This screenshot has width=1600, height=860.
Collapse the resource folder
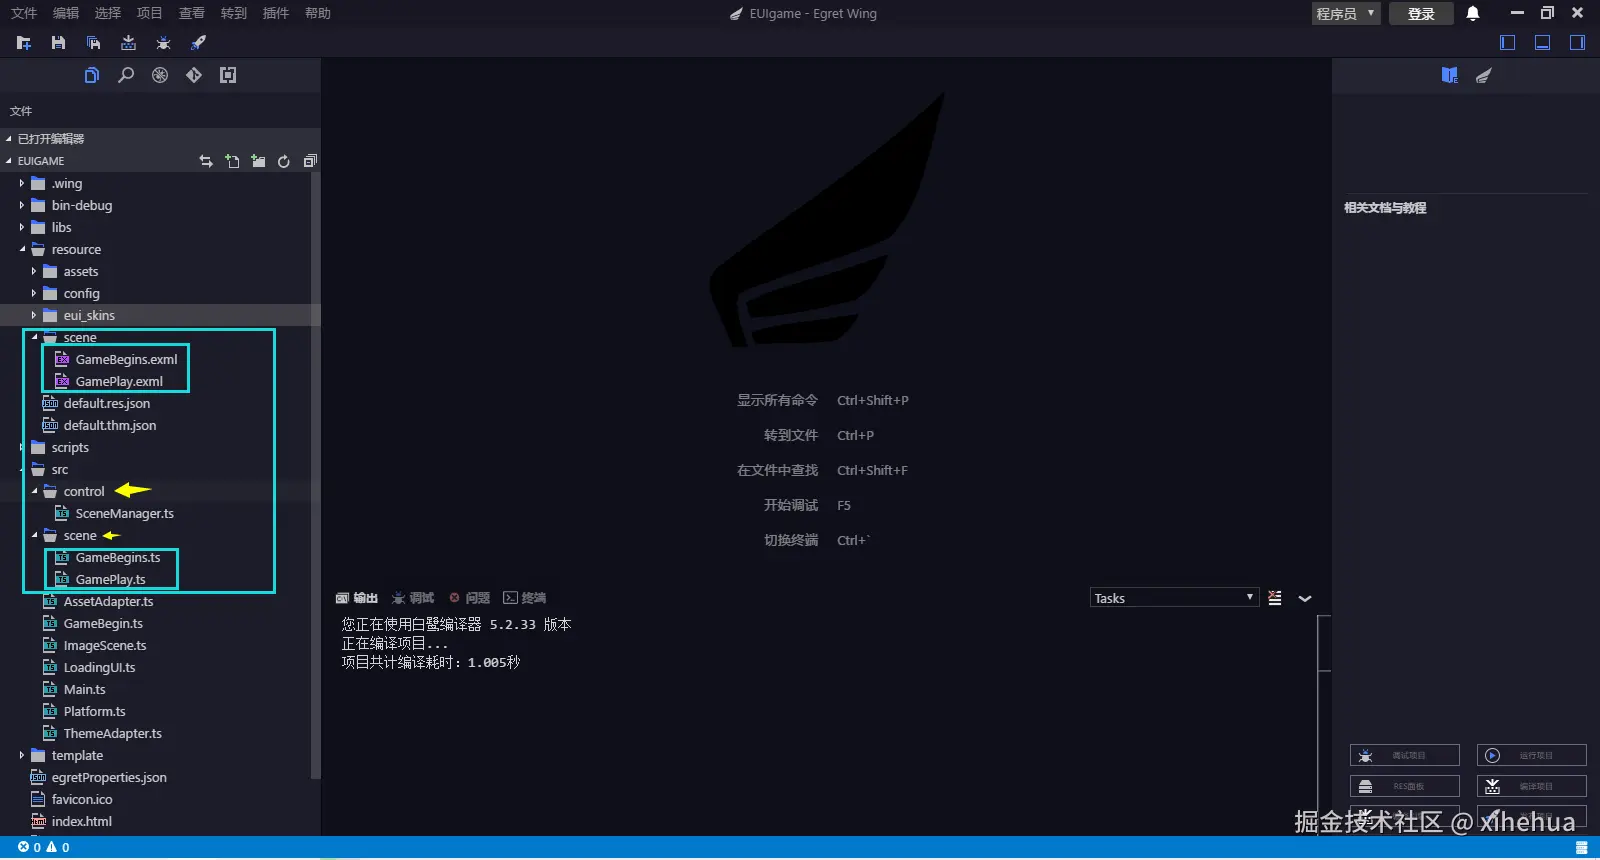click(22, 249)
